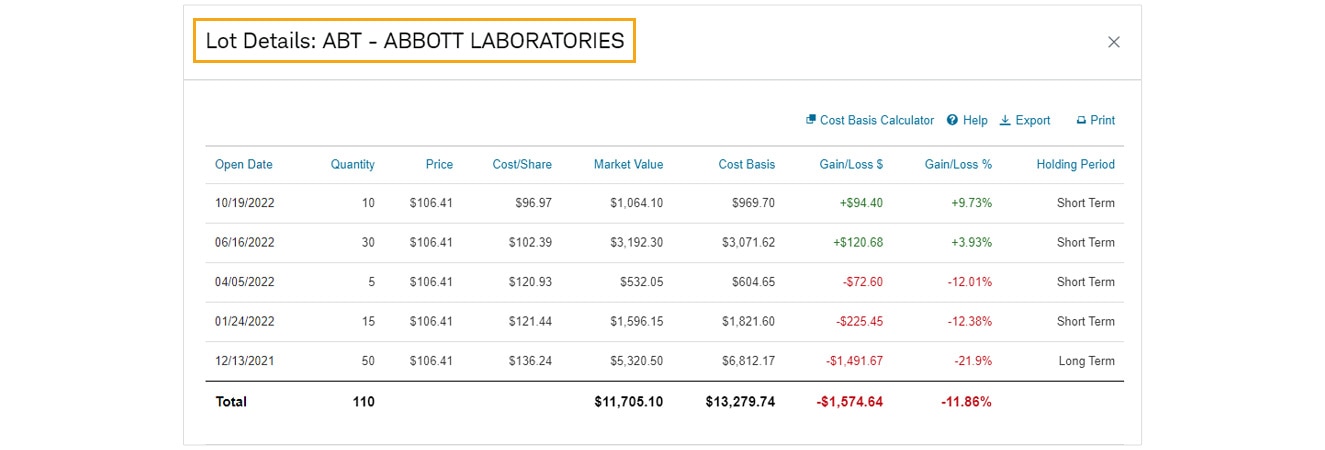The height and width of the screenshot is (450, 1325).
Task: Sort by Cost Basis column header
Action: tap(746, 165)
